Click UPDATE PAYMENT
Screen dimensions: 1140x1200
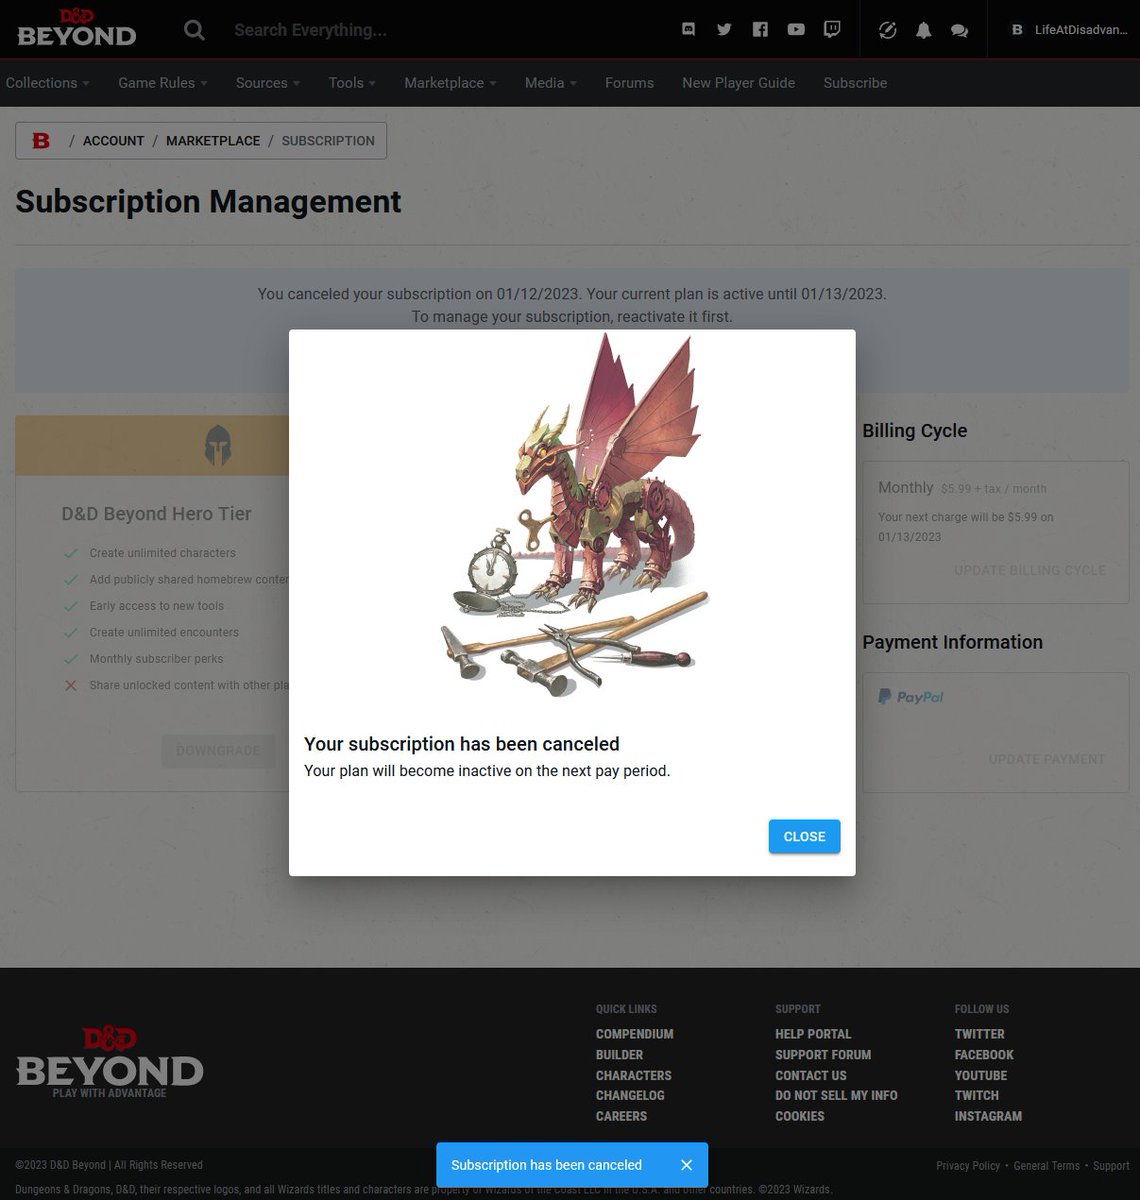coord(1047,759)
